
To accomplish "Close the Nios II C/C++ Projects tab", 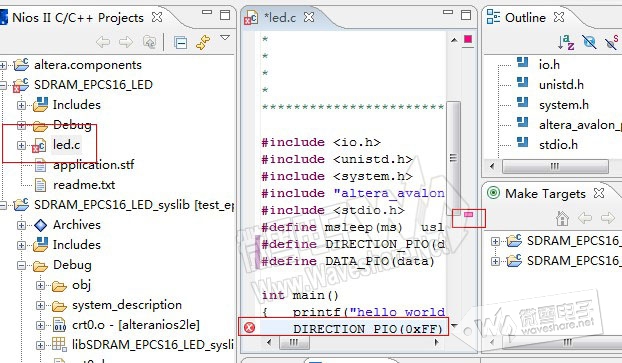I will pos(157,17).
